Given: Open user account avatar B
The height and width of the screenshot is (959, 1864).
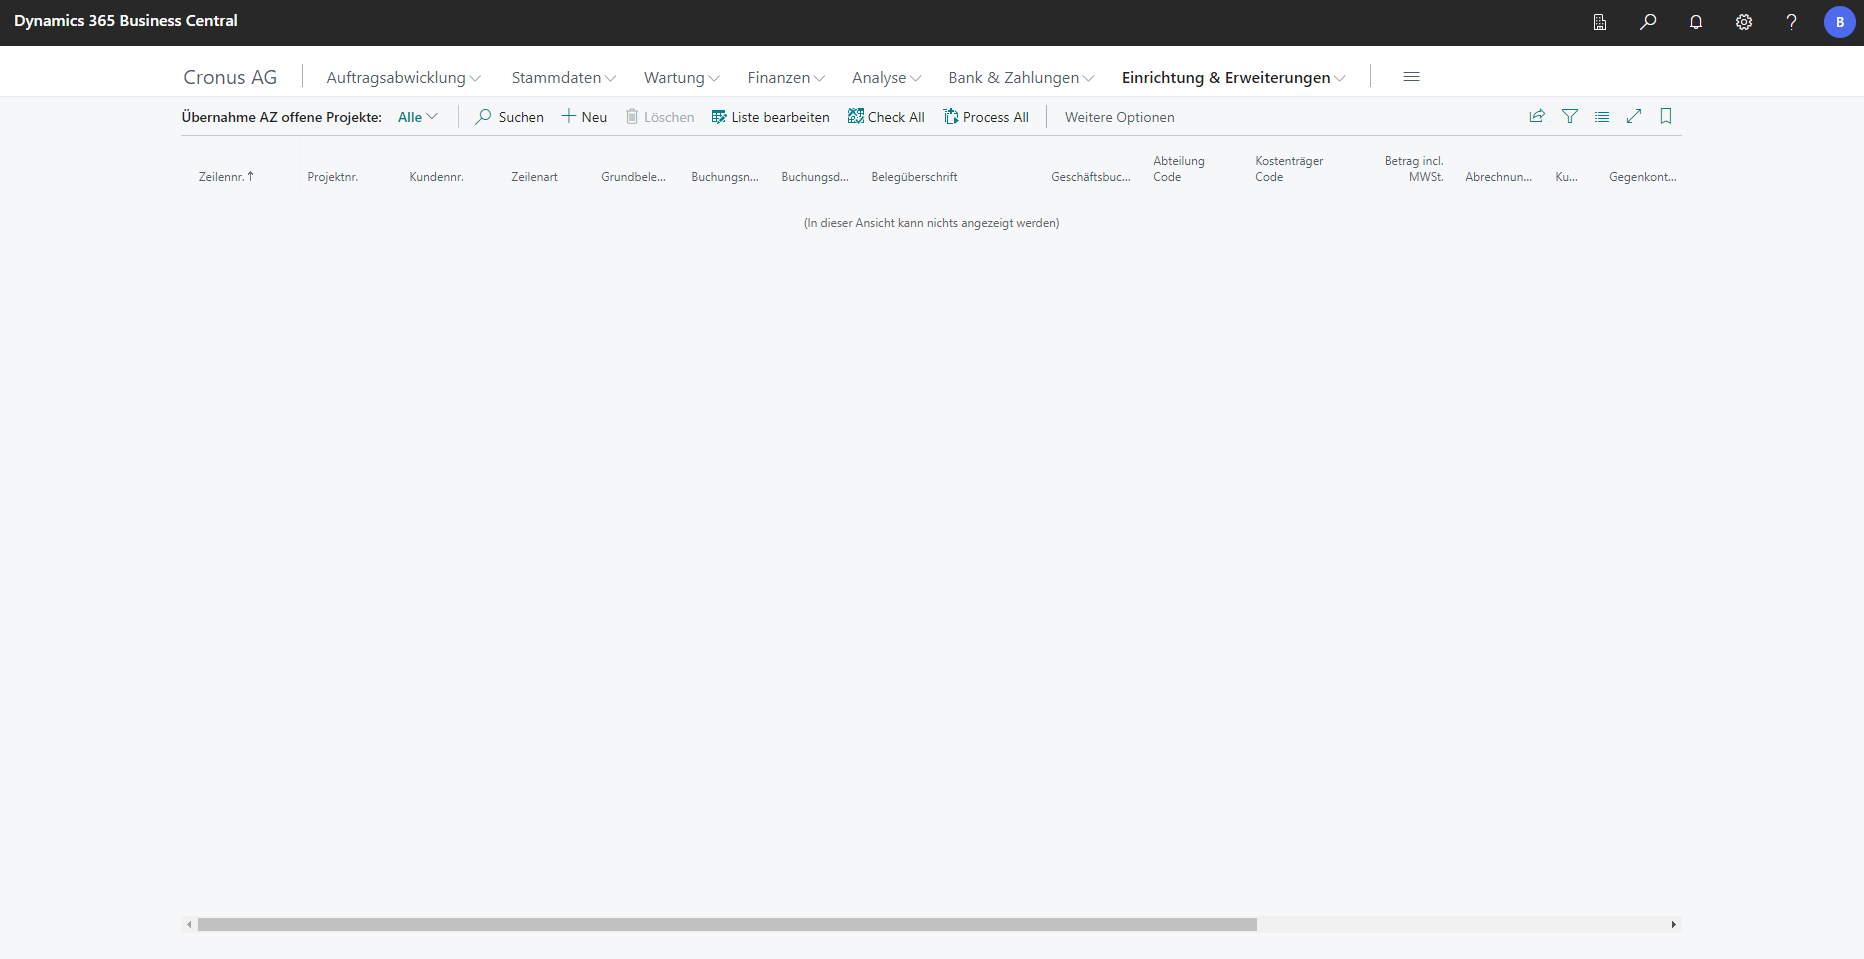Looking at the screenshot, I should pos(1839,22).
